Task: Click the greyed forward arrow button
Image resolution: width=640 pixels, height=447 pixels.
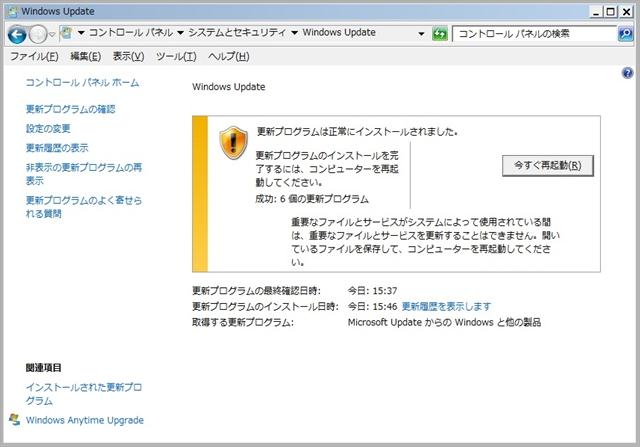Action: click(38, 34)
